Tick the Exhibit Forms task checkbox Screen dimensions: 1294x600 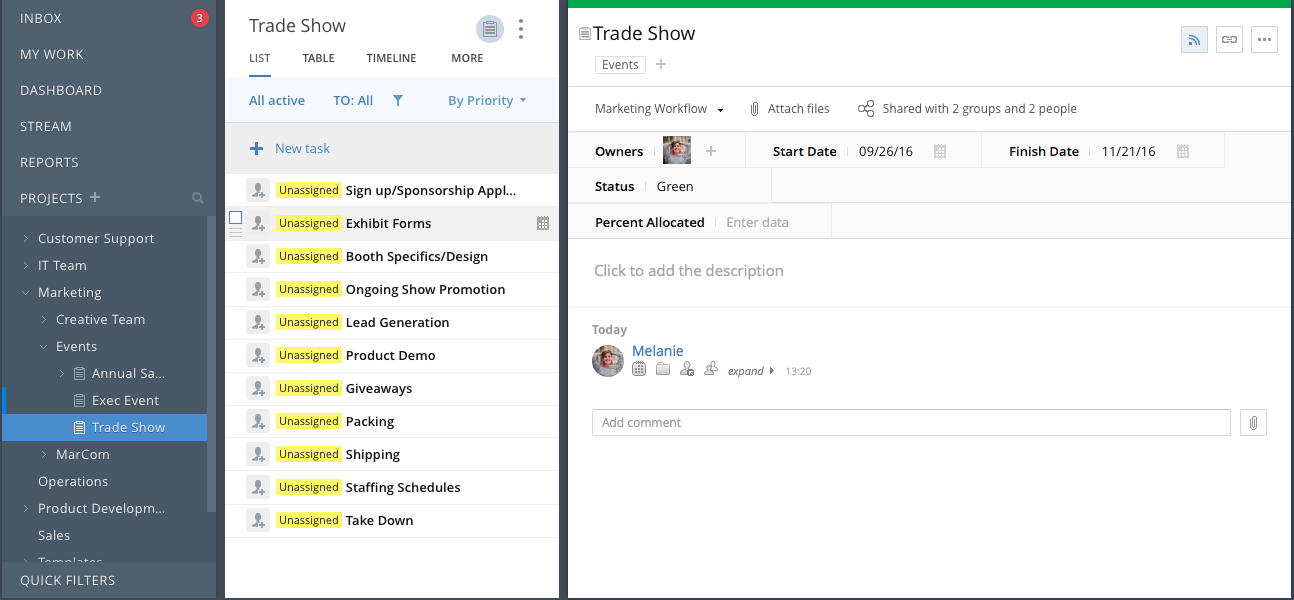coord(236,217)
